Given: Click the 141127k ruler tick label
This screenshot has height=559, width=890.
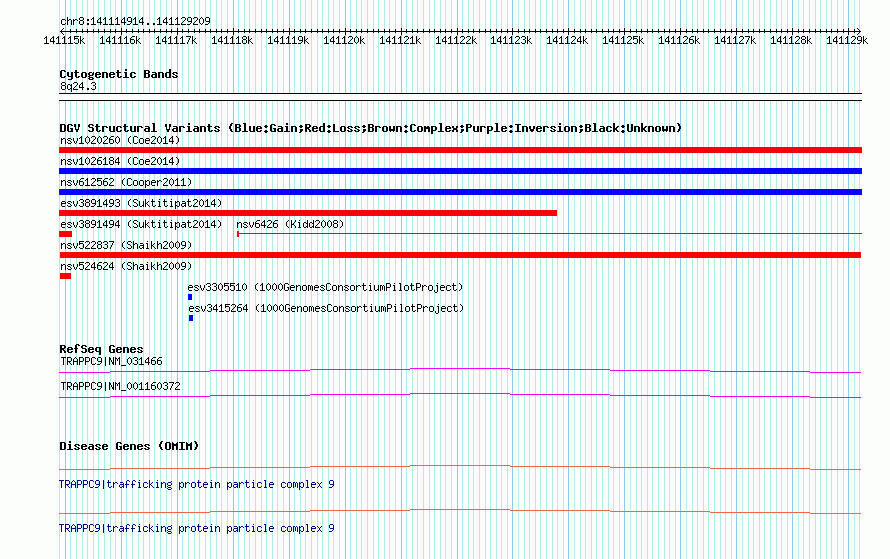Looking at the screenshot, I should point(735,41).
